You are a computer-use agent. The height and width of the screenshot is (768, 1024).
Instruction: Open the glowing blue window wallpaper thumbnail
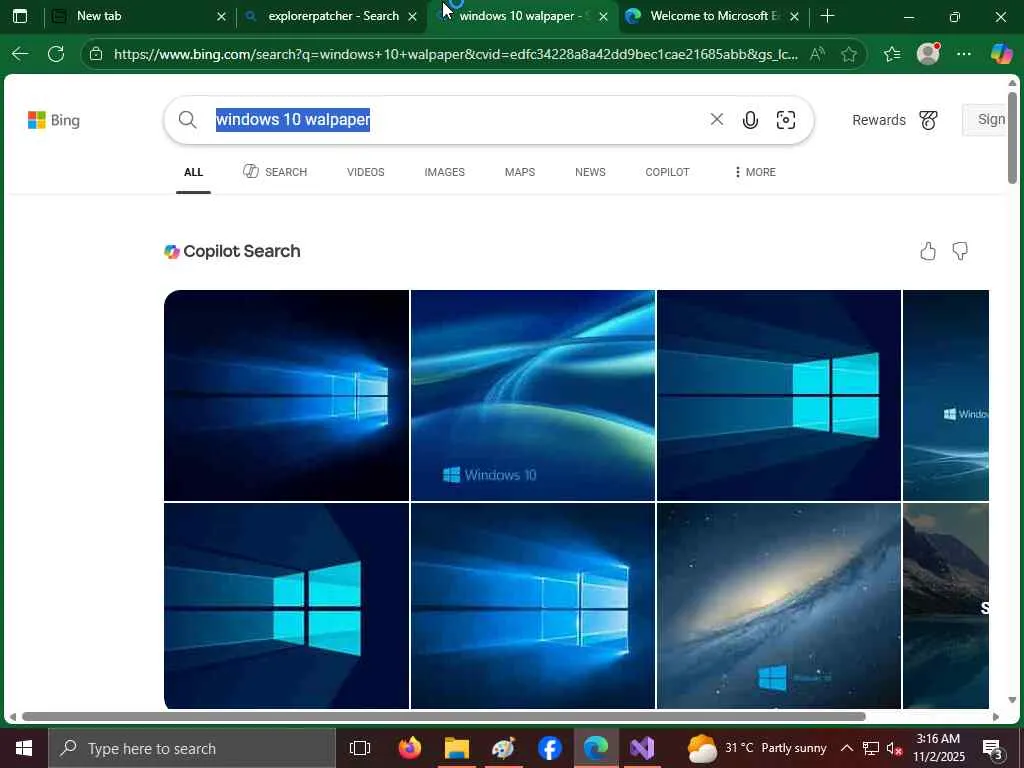286,395
